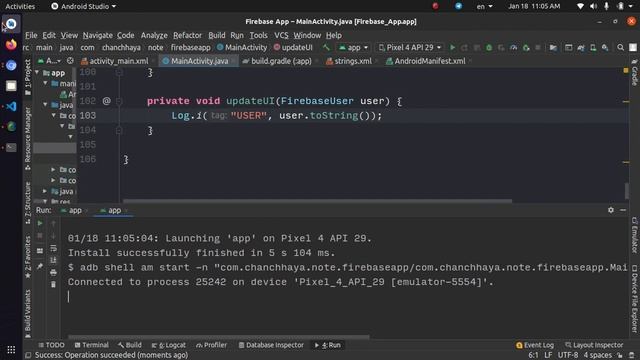Open the Database Inspector tool window
This screenshot has height=360, width=640.
271,345
